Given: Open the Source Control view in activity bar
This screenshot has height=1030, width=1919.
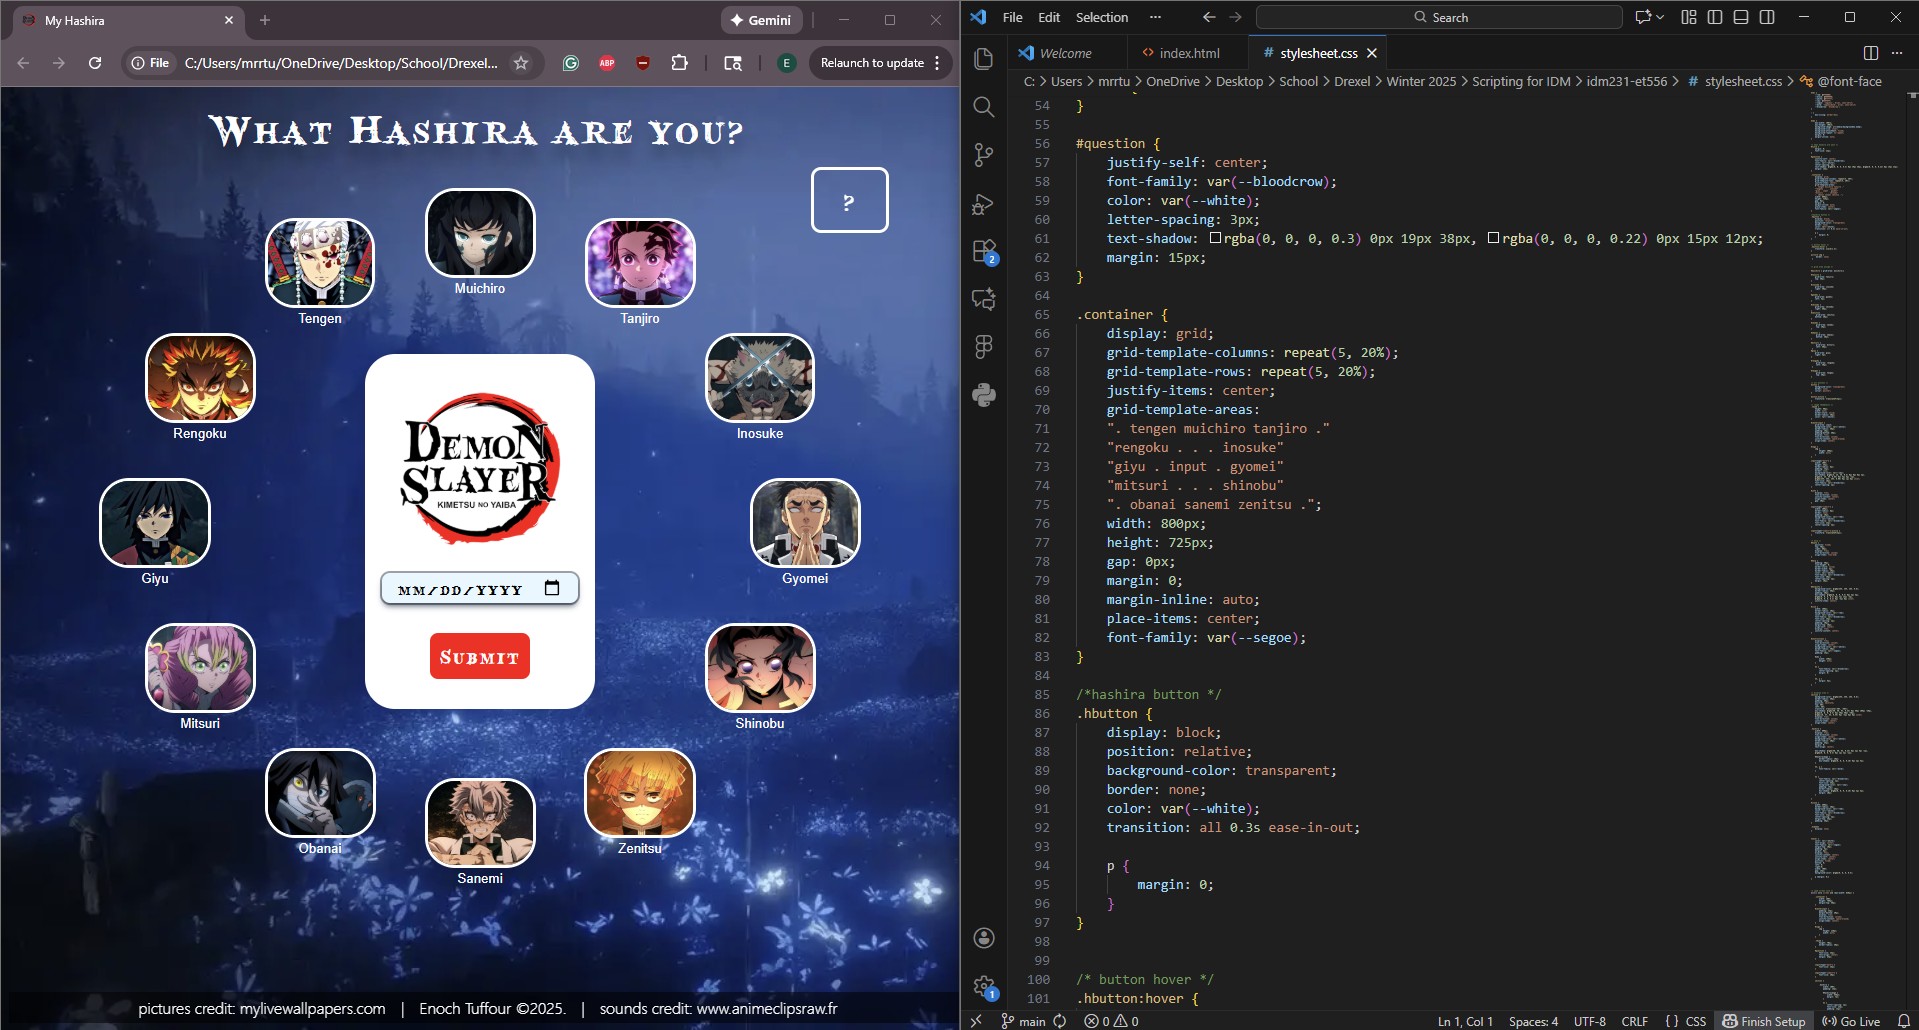Looking at the screenshot, I should (x=984, y=155).
